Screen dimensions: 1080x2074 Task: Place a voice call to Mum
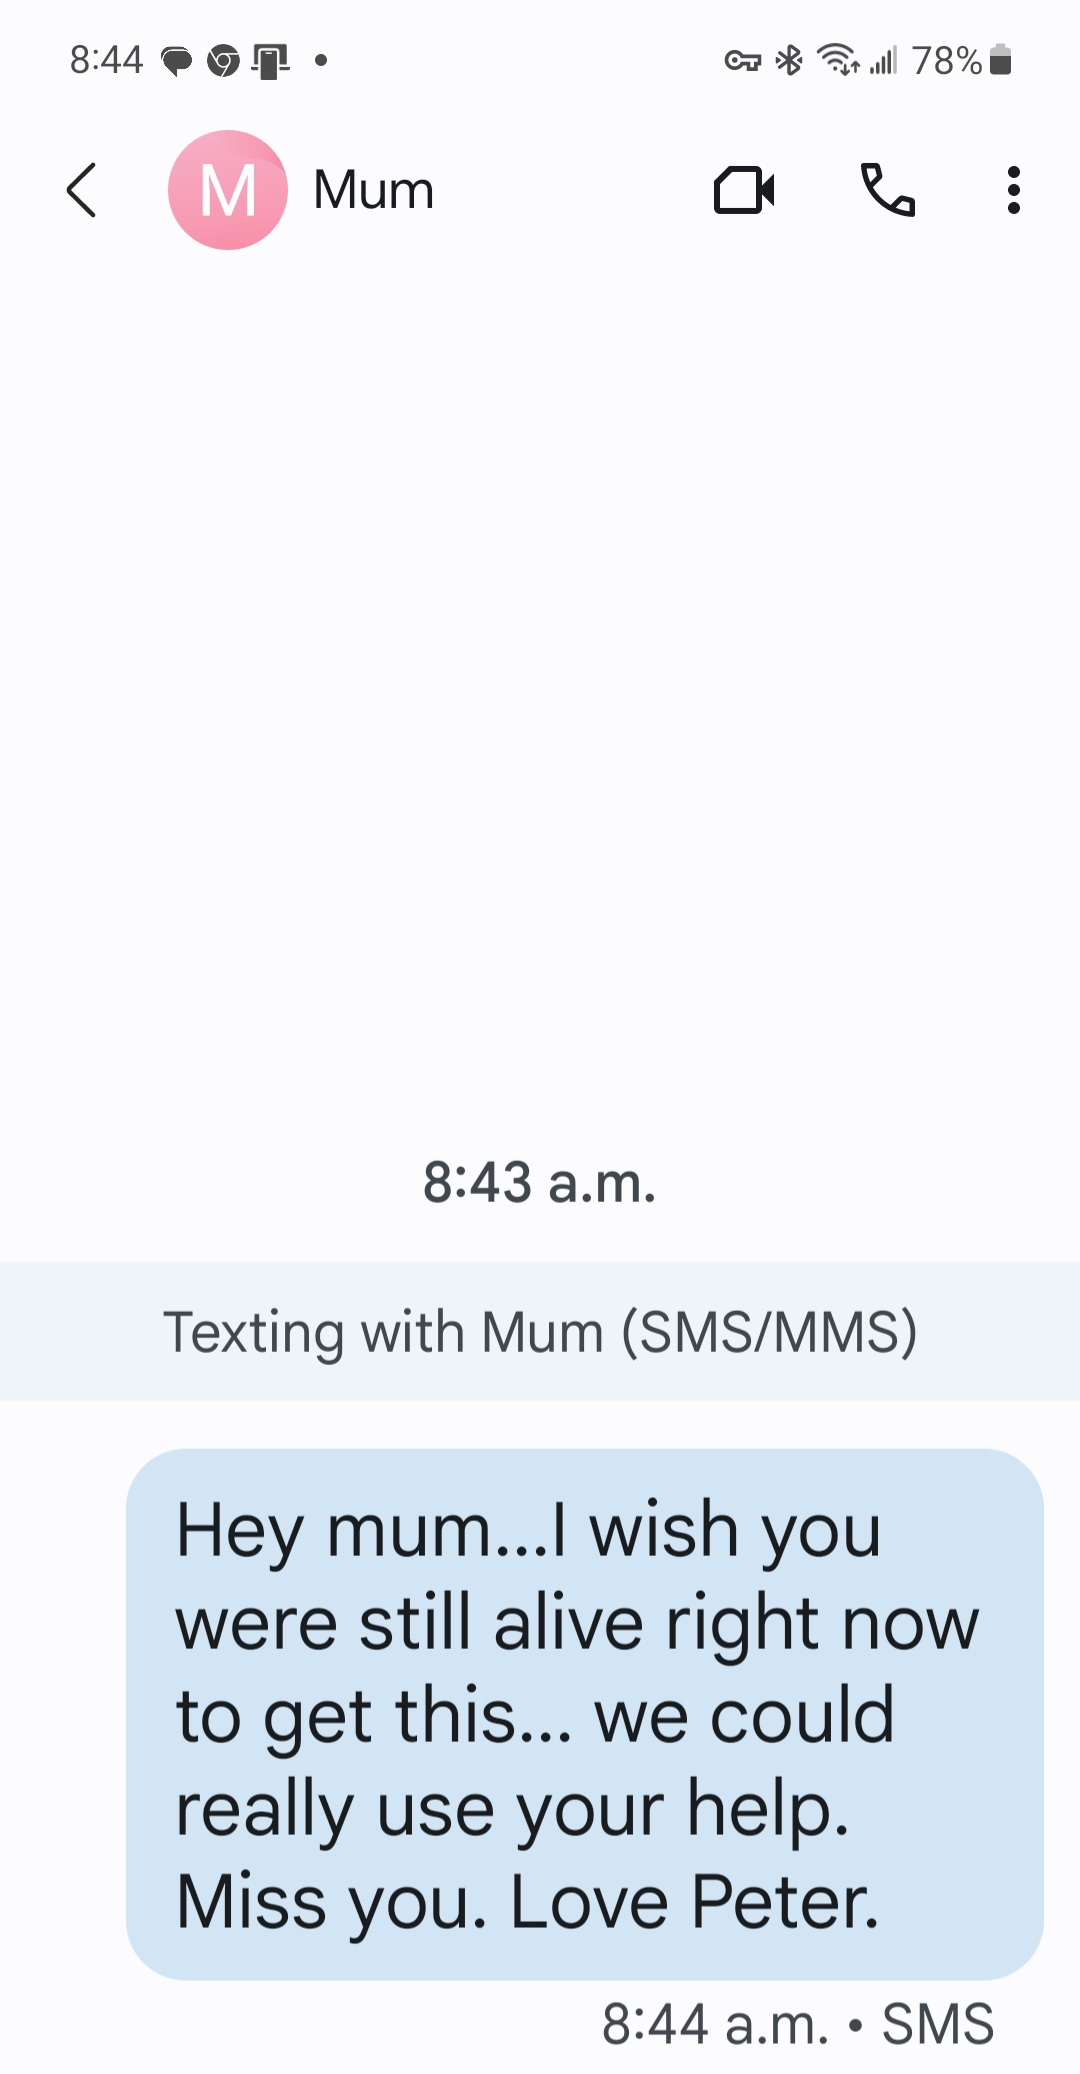click(887, 190)
